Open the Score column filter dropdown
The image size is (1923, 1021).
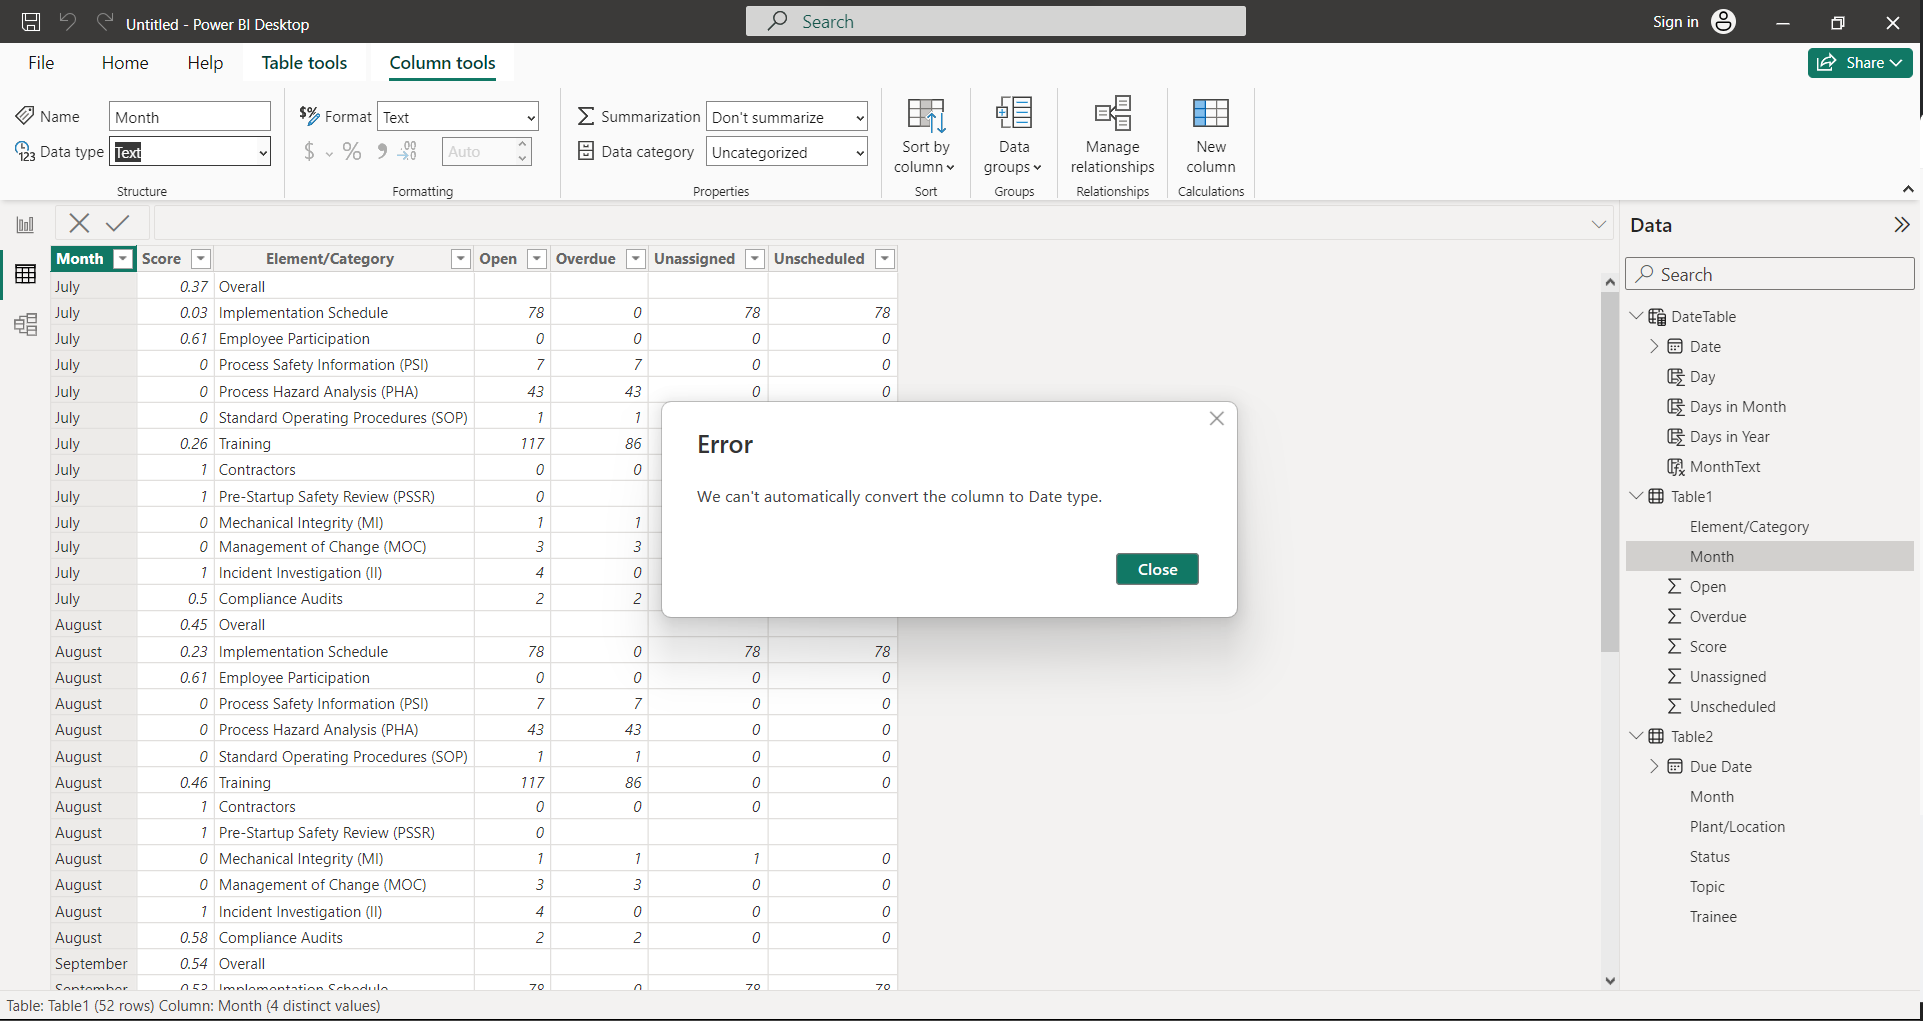point(201,259)
